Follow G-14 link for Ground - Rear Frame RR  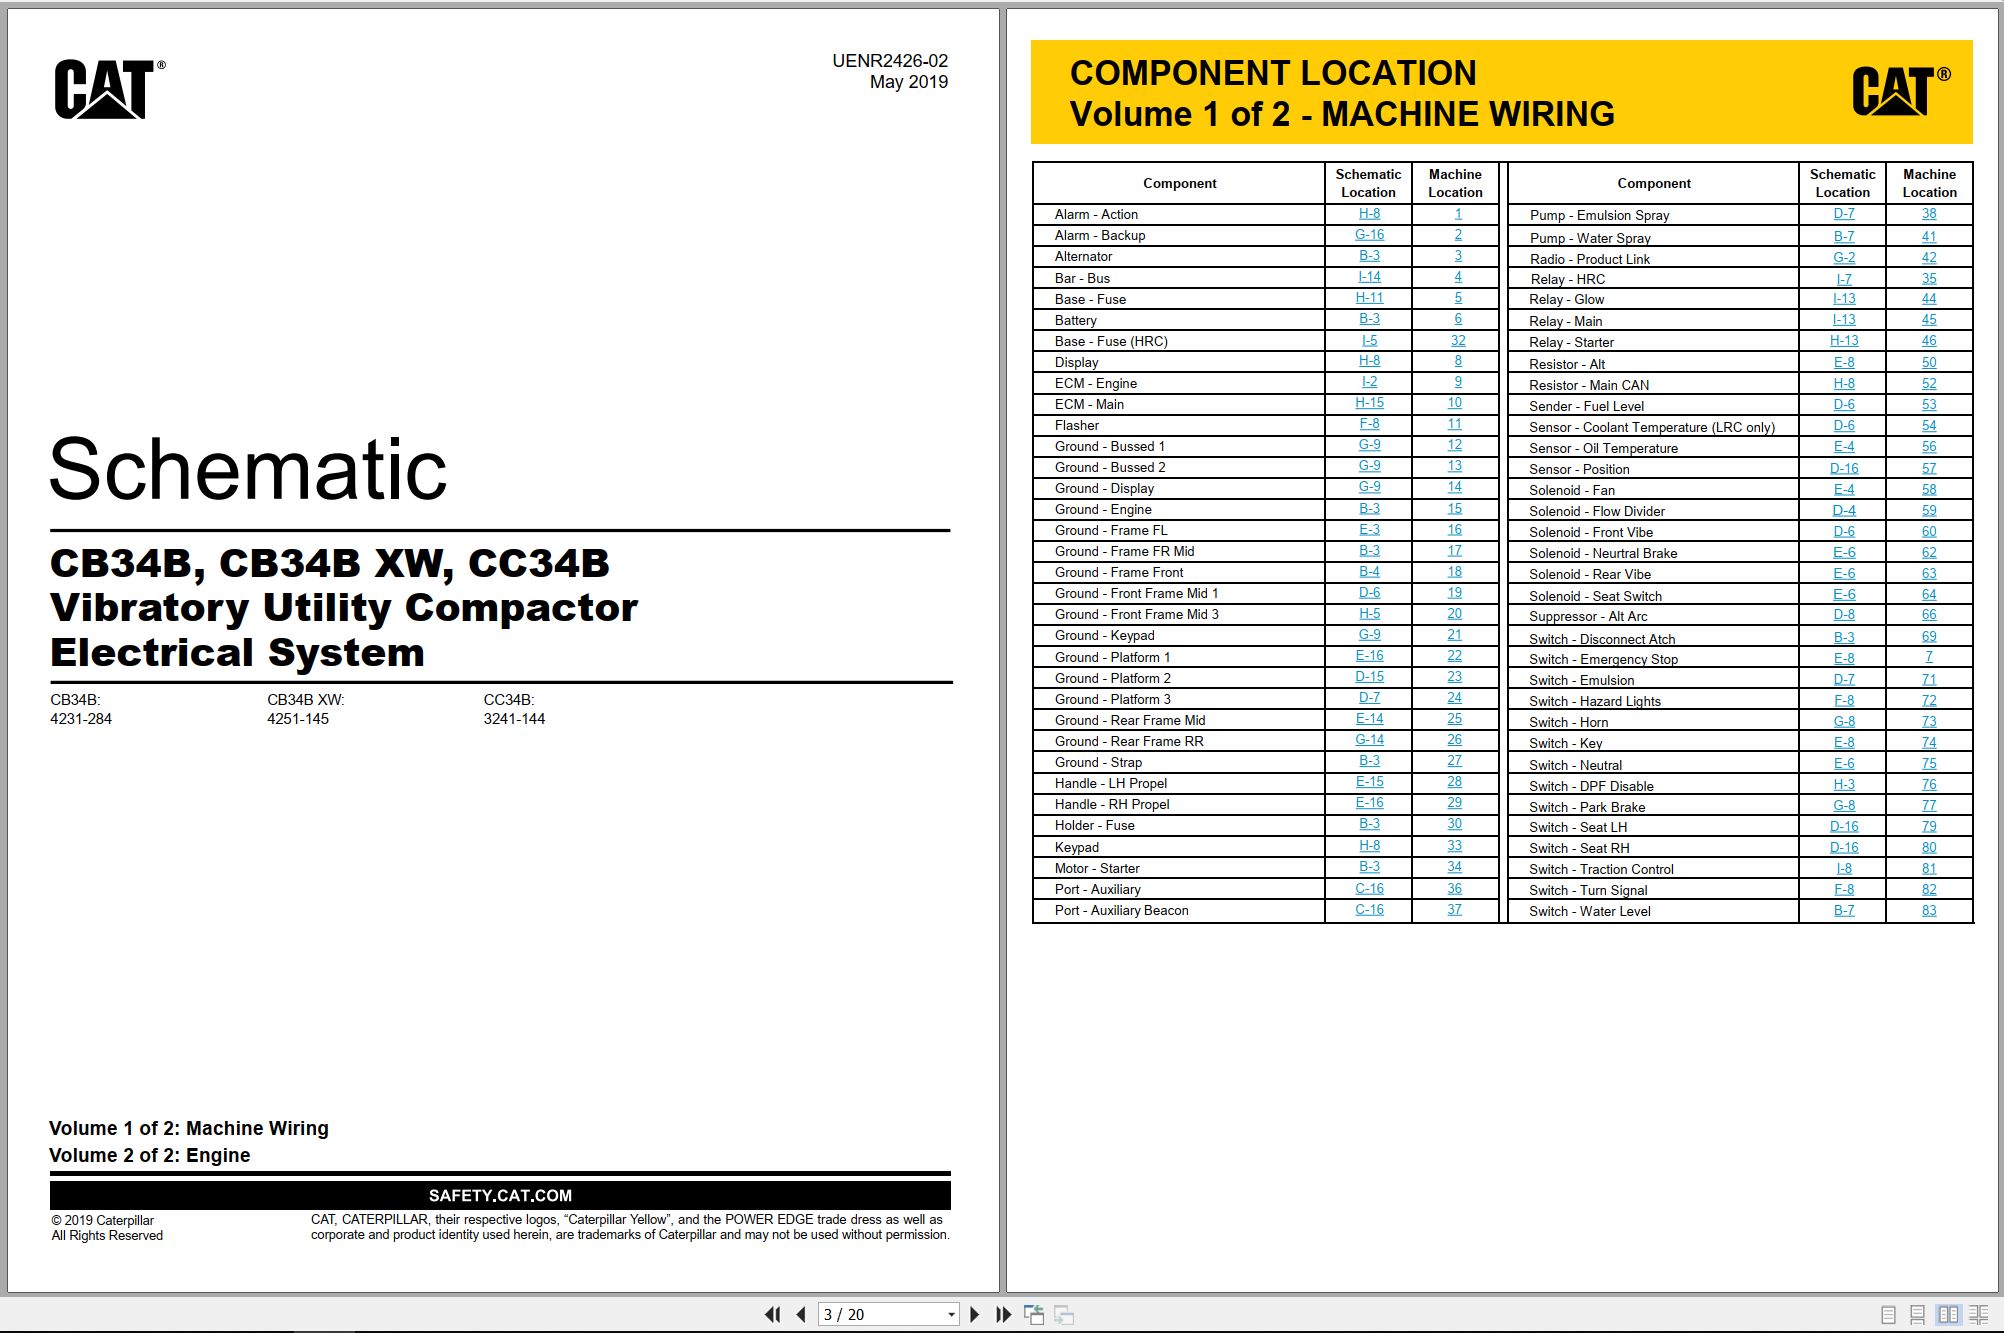pos(1369,740)
